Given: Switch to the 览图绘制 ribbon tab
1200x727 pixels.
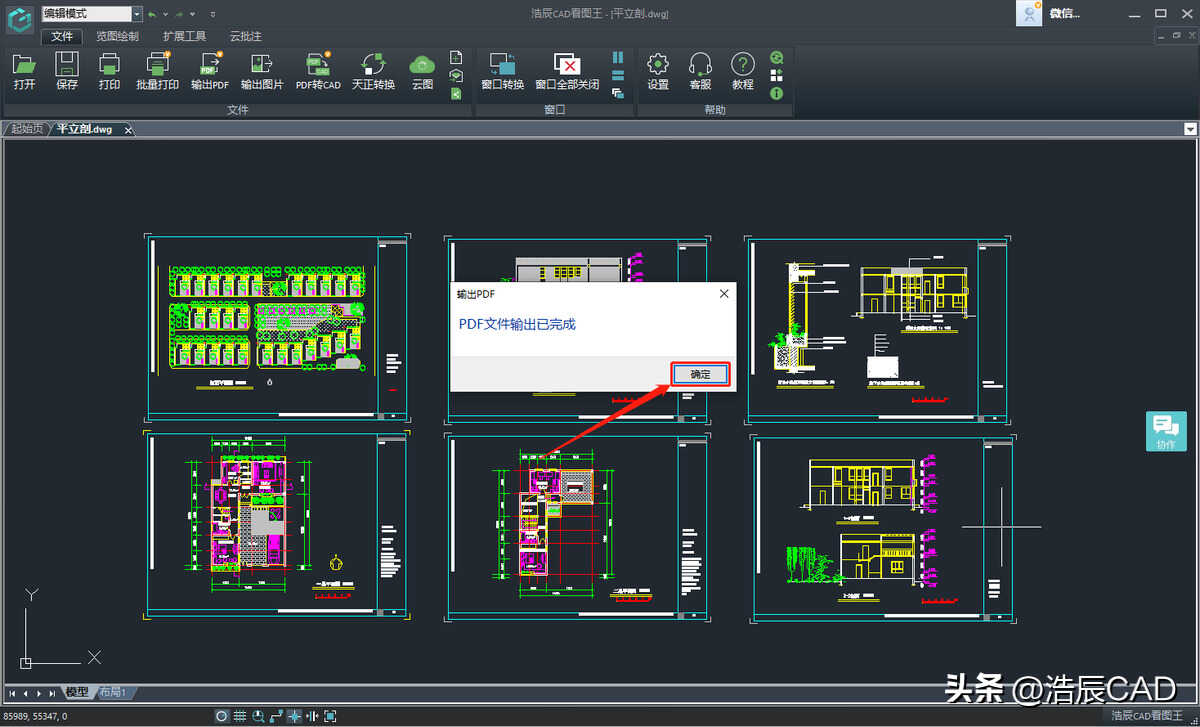Looking at the screenshot, I should [x=118, y=36].
